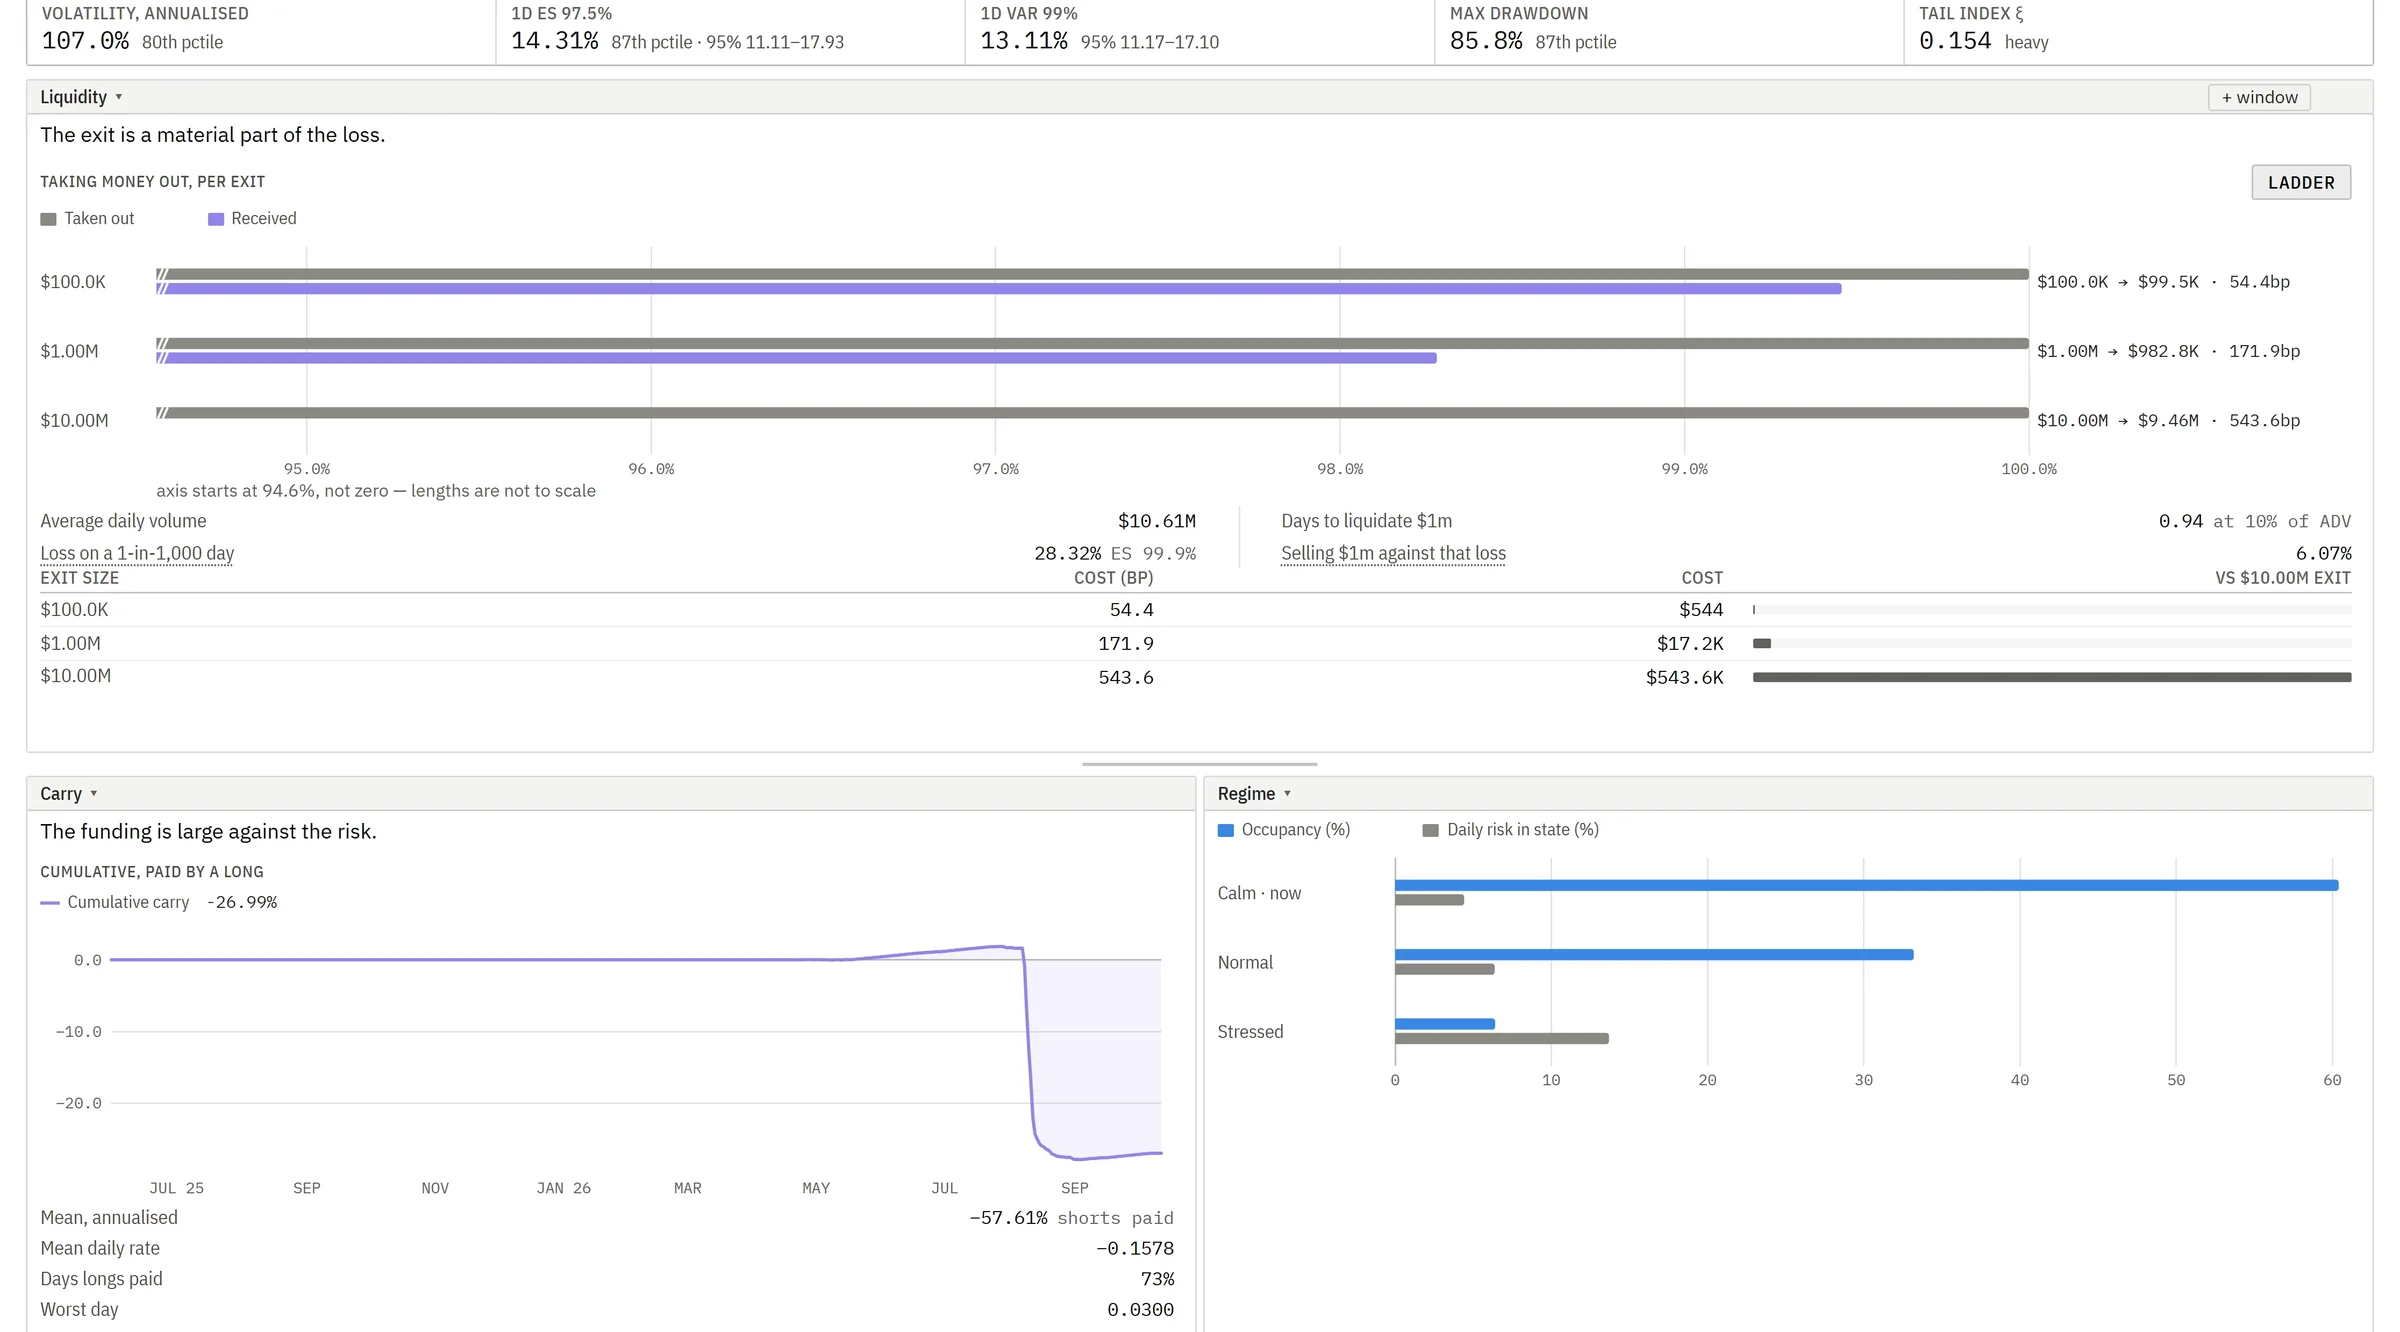This screenshot has height=1332, width=2400.
Task: Click the $100.0K Taken out grey bar
Action: 1092,274
